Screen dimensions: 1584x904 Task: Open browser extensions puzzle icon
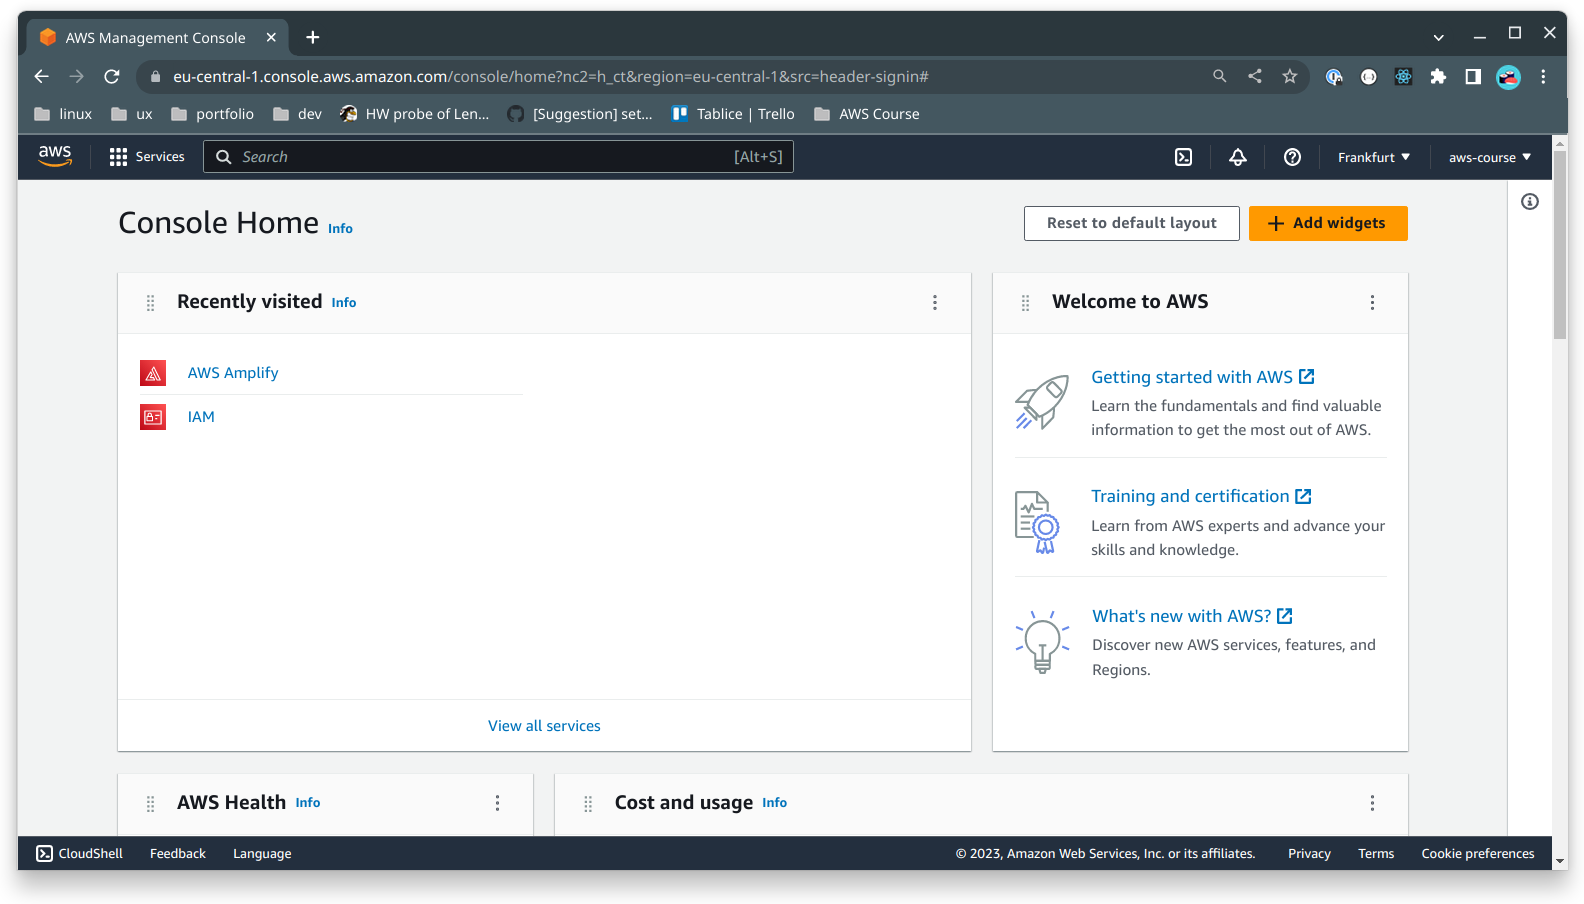coord(1438,76)
